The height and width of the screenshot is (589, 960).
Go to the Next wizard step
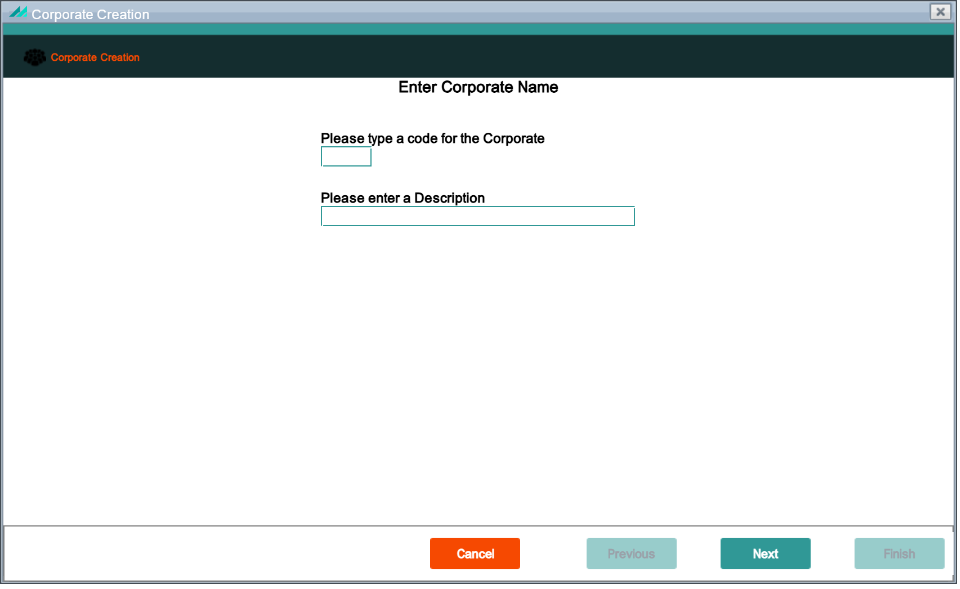[x=765, y=553]
